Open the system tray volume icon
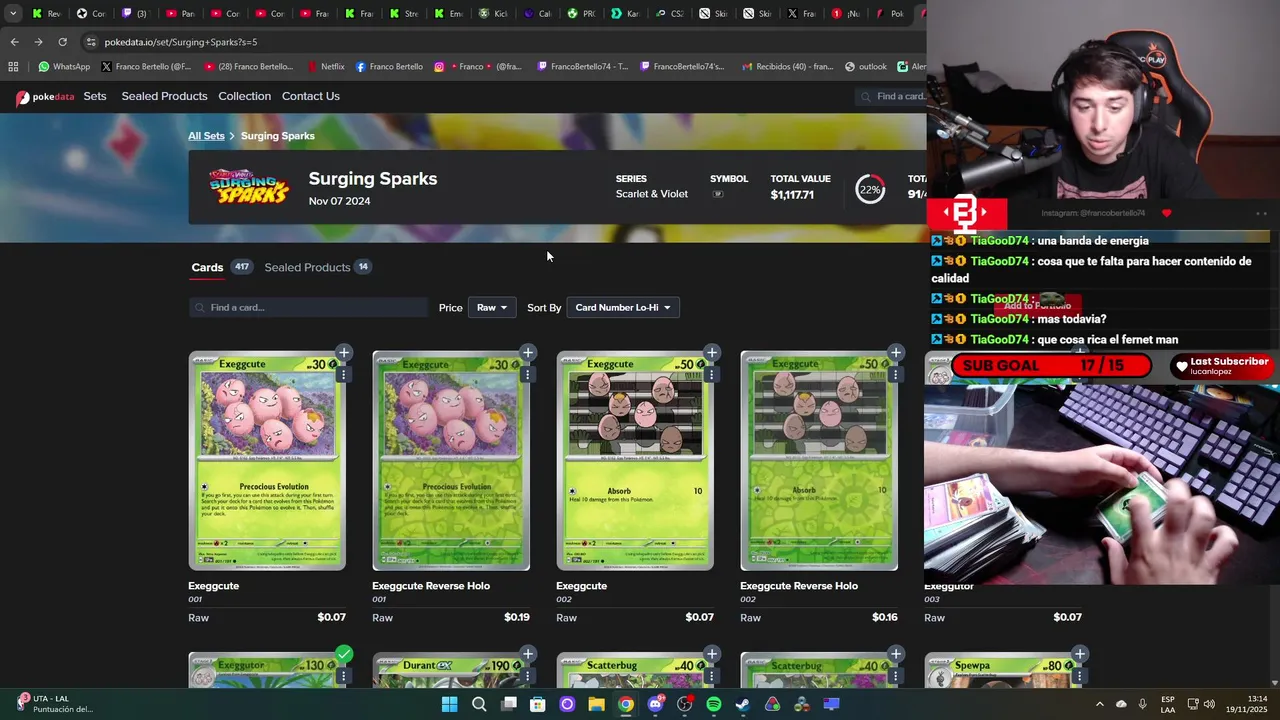The height and width of the screenshot is (720, 1280). click(x=1209, y=704)
